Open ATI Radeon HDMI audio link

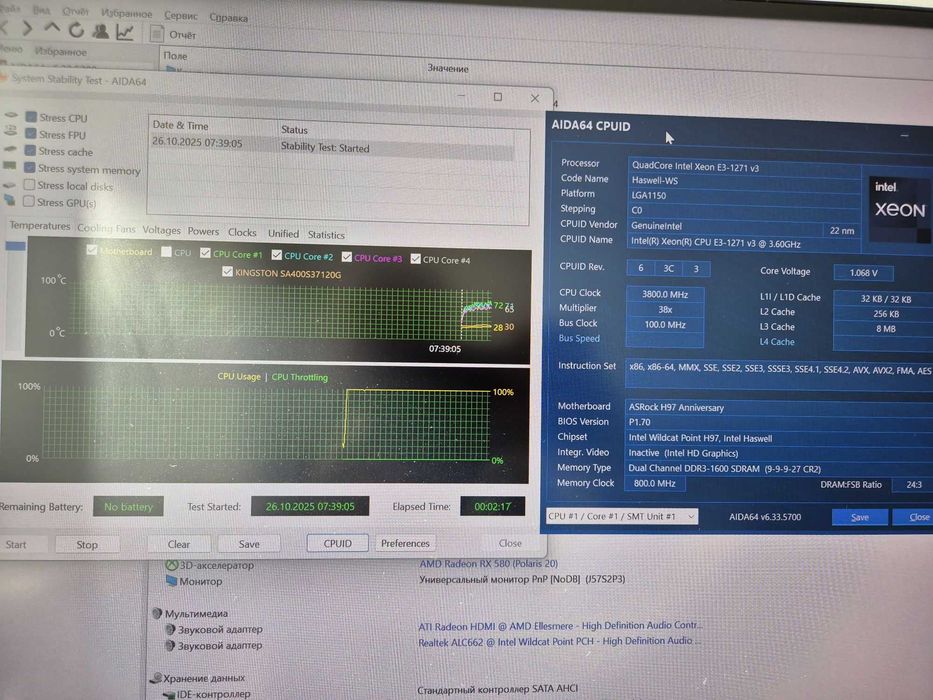(560, 626)
